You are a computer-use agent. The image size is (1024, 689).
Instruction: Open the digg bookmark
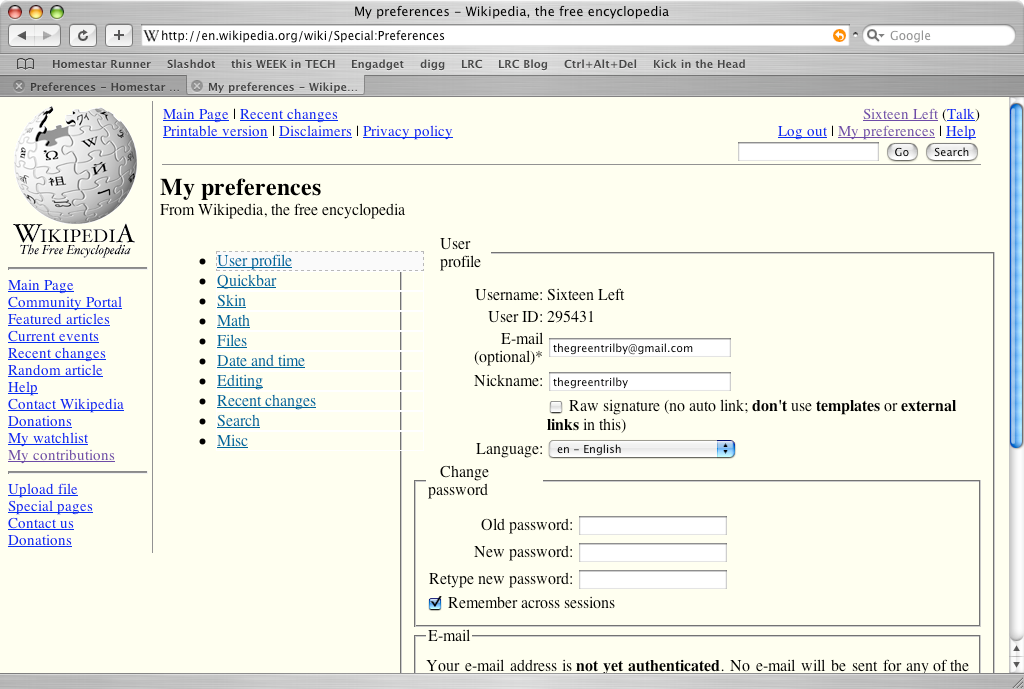click(x=432, y=64)
